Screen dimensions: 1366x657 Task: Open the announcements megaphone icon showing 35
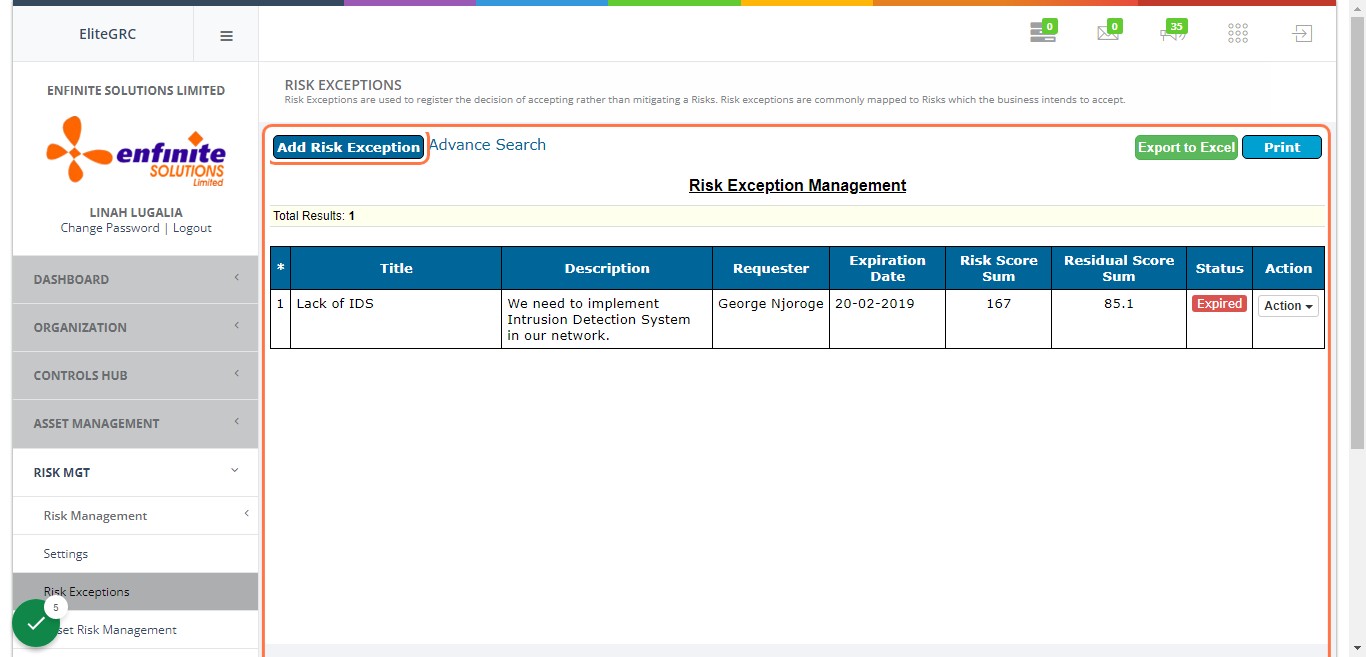1172,33
